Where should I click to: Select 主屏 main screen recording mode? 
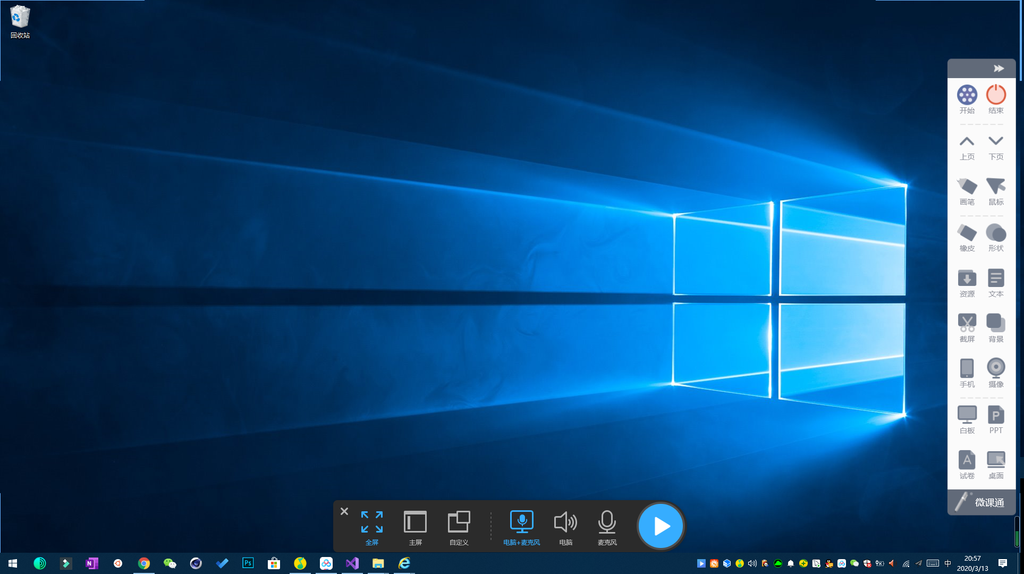coord(415,528)
